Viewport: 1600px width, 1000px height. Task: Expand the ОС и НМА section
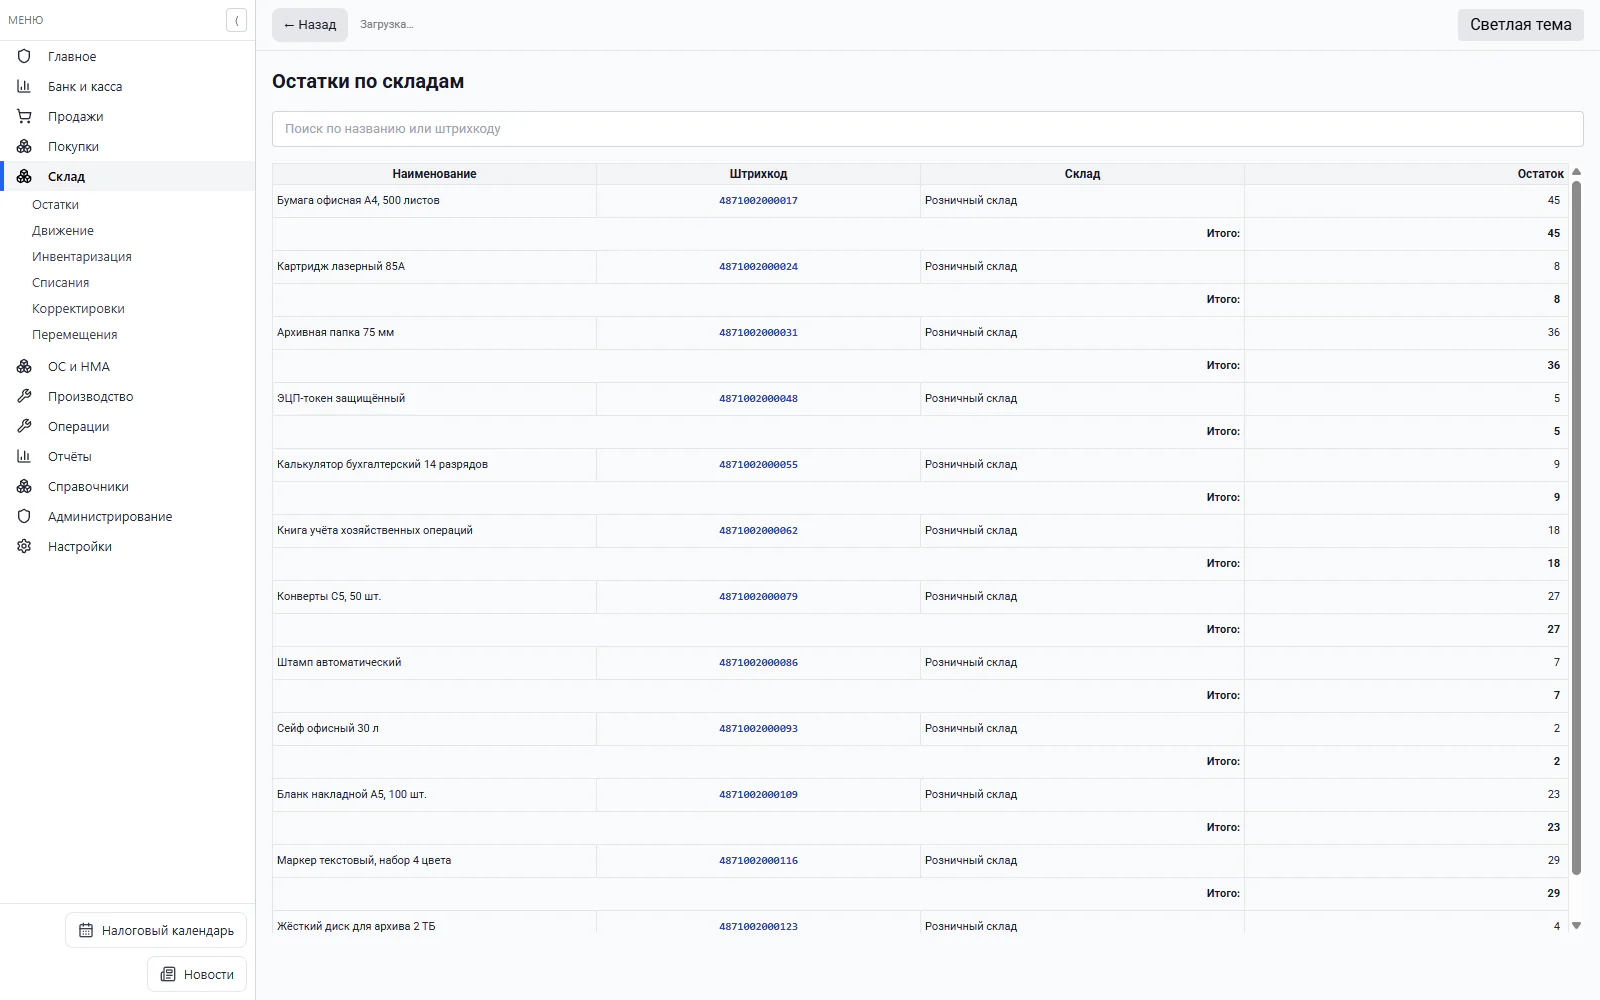(127, 366)
